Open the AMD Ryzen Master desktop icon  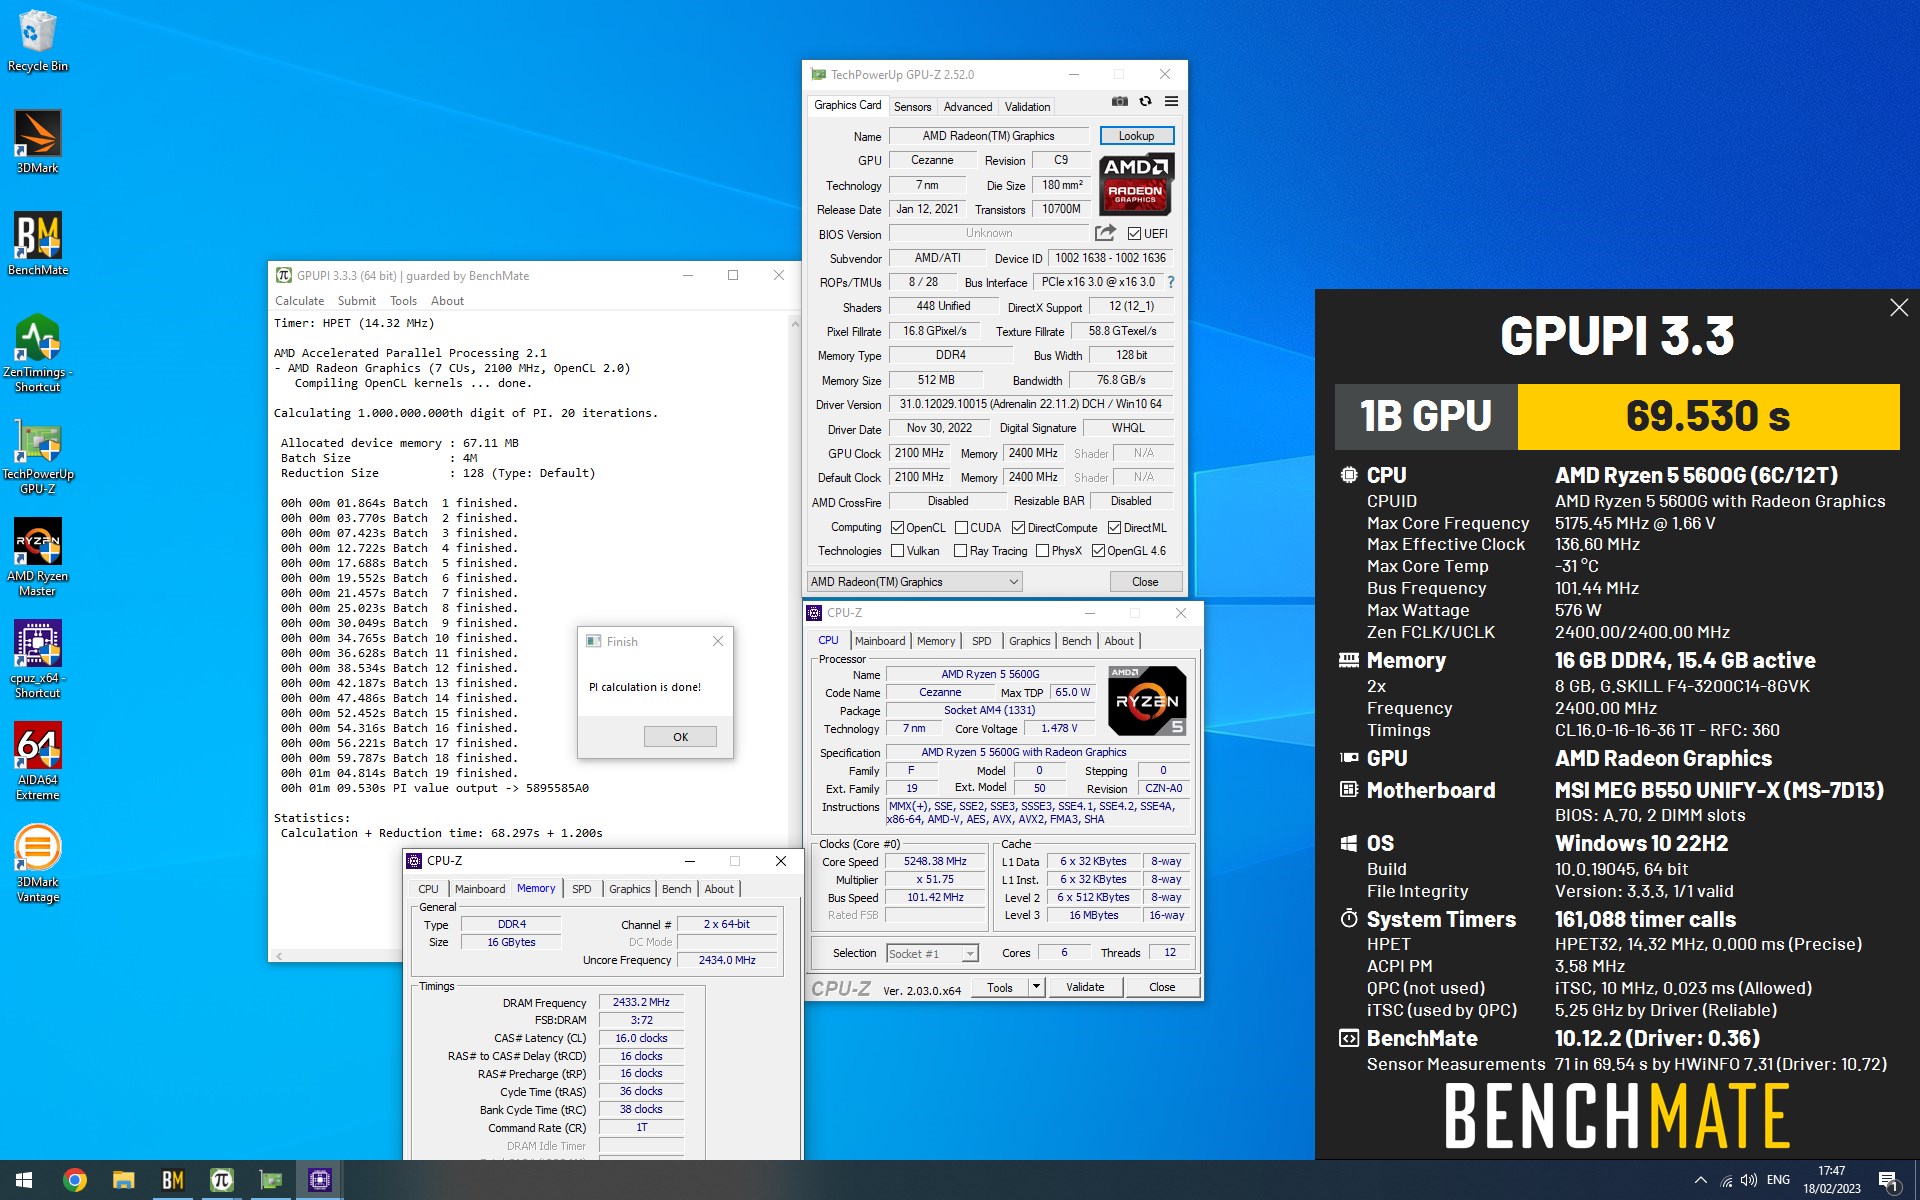(x=37, y=557)
